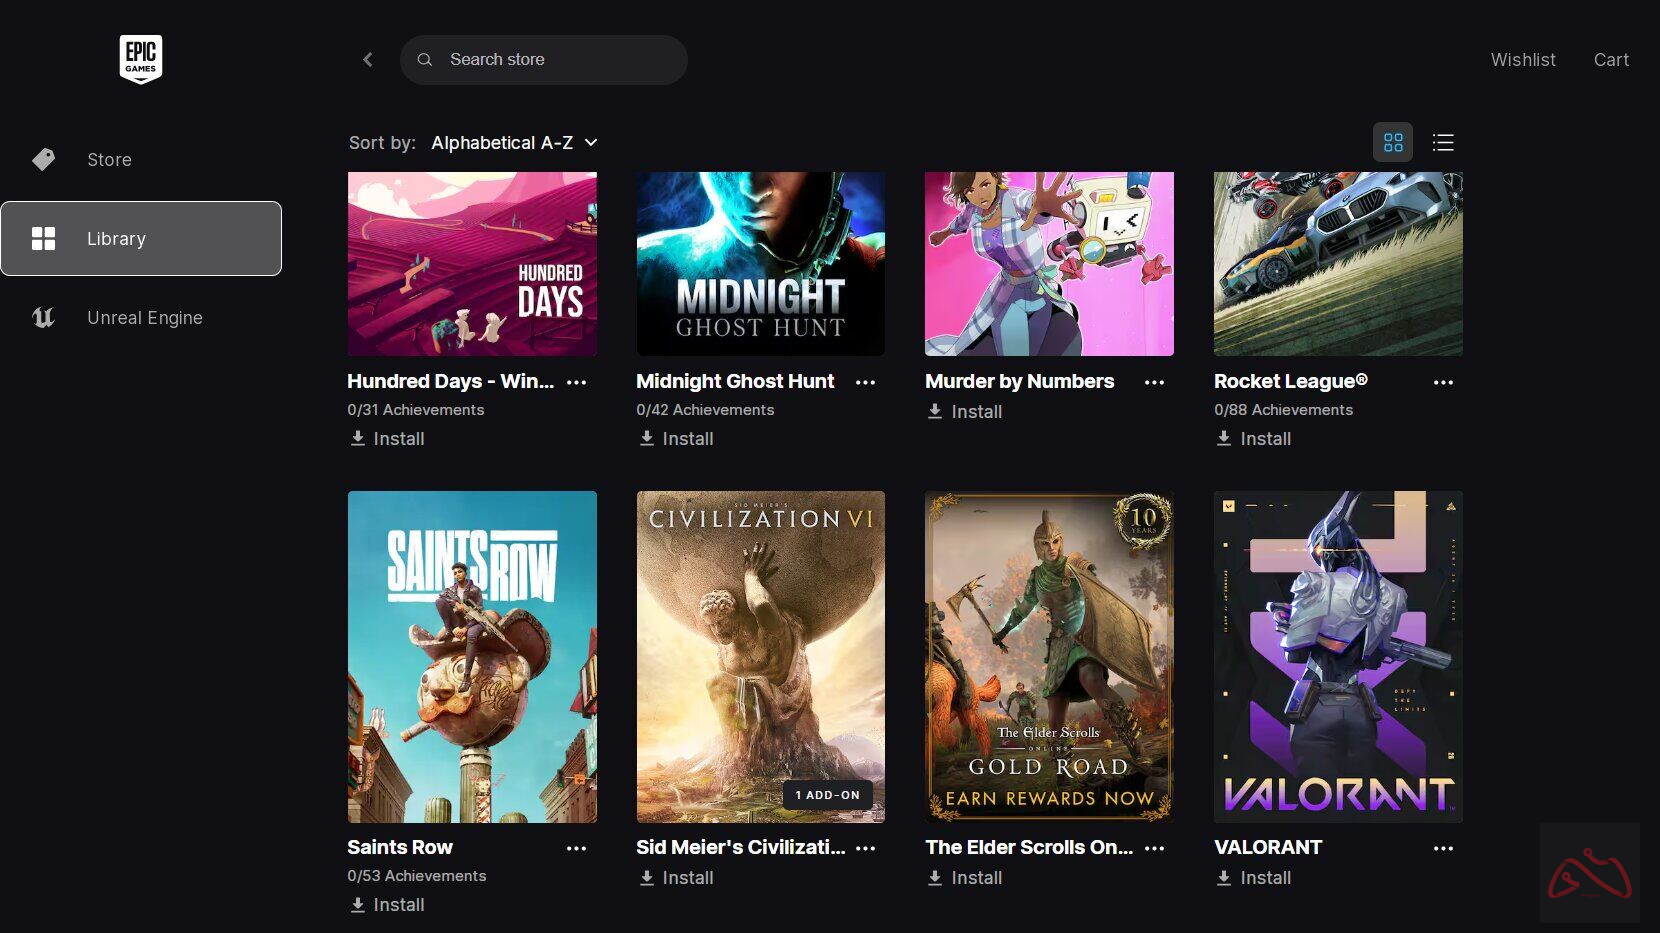The height and width of the screenshot is (933, 1660).
Task: Open the Wishlist page
Action: [x=1522, y=60]
